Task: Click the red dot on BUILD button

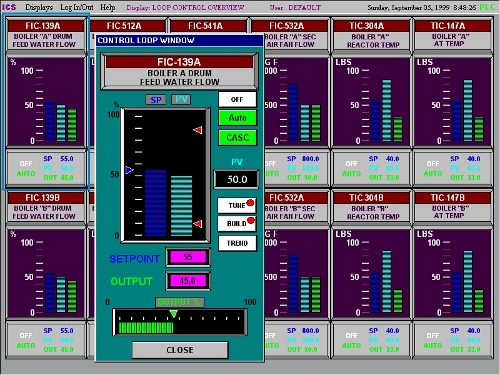Action: pyautogui.click(x=251, y=220)
